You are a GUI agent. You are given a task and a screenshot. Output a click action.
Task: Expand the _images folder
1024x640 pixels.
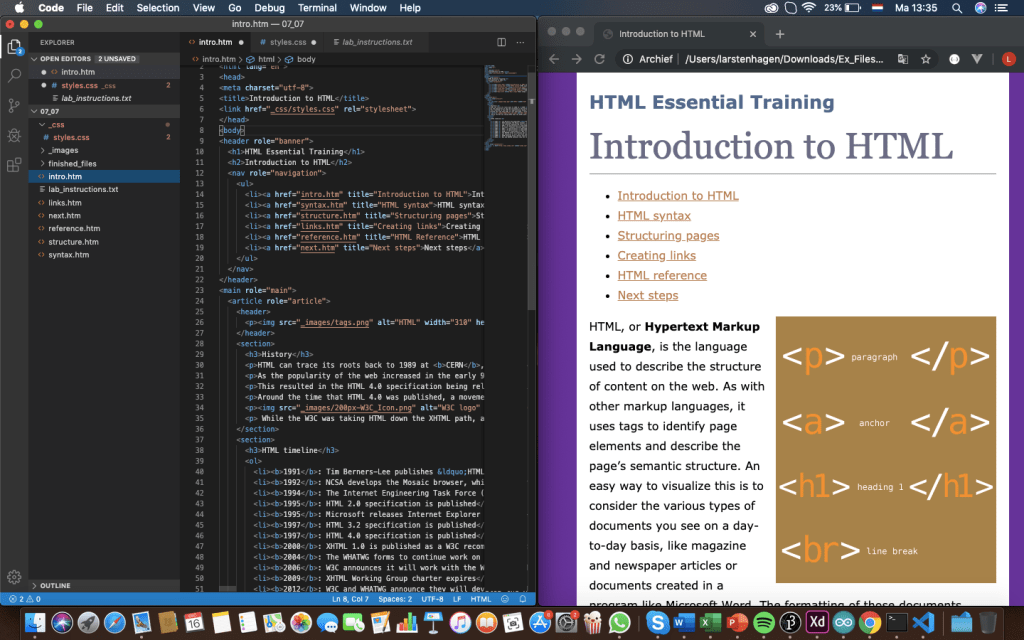(64, 150)
